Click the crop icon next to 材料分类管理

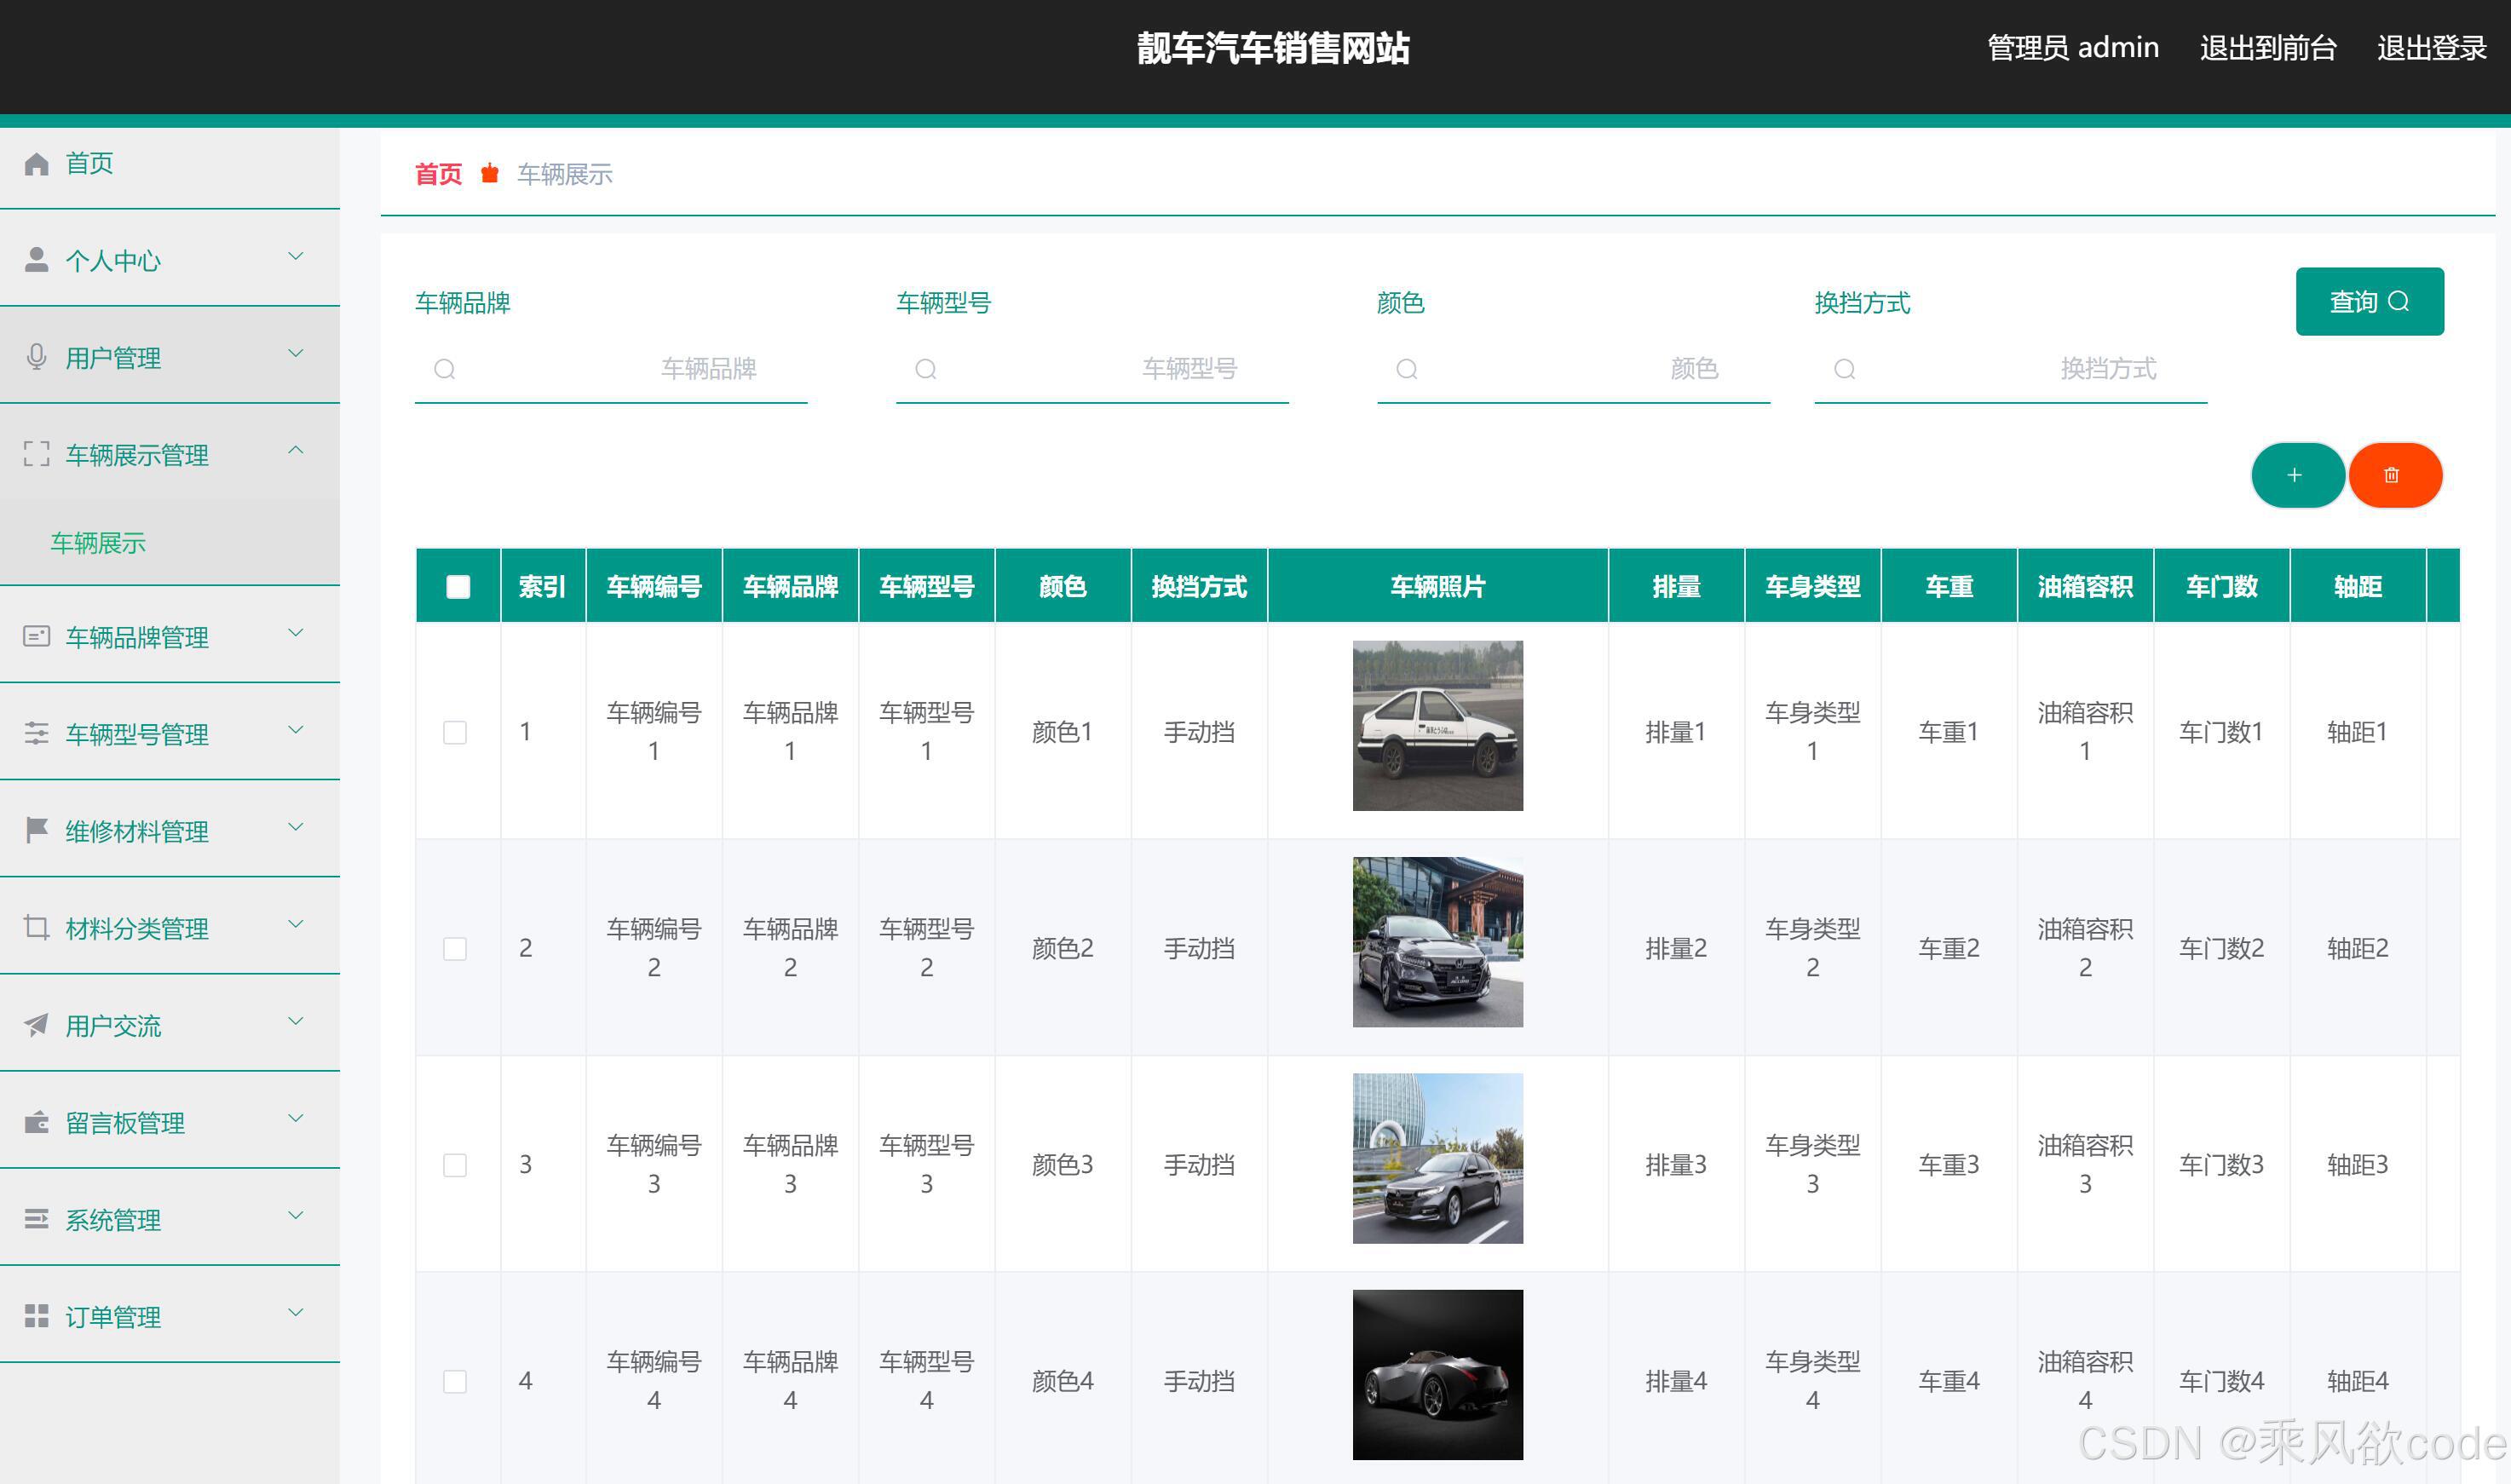37,927
